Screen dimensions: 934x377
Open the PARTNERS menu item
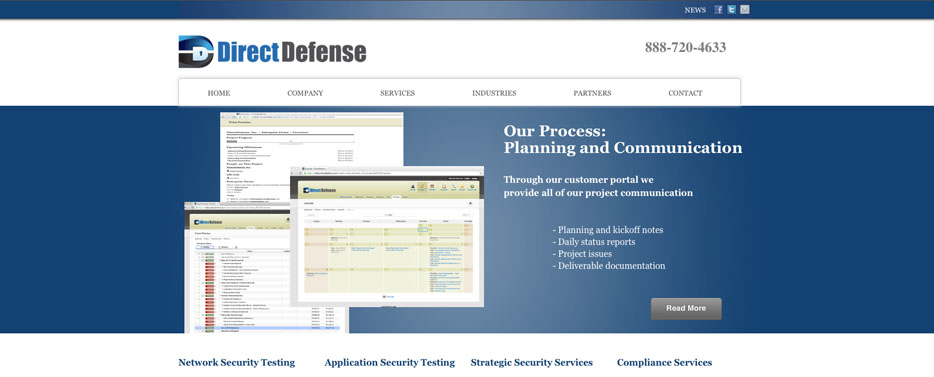(592, 93)
